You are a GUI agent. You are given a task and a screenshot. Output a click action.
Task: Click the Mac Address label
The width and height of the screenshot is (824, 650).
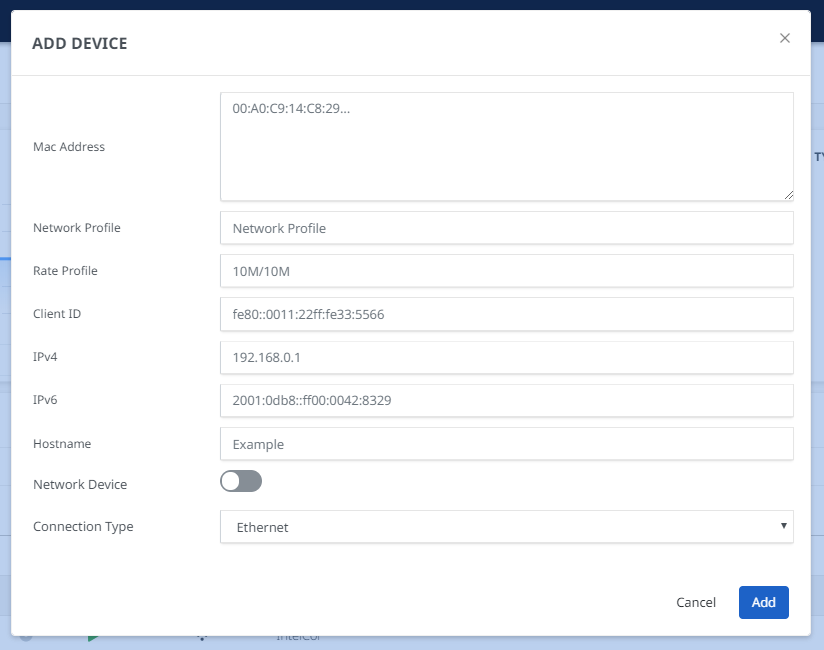tap(69, 147)
